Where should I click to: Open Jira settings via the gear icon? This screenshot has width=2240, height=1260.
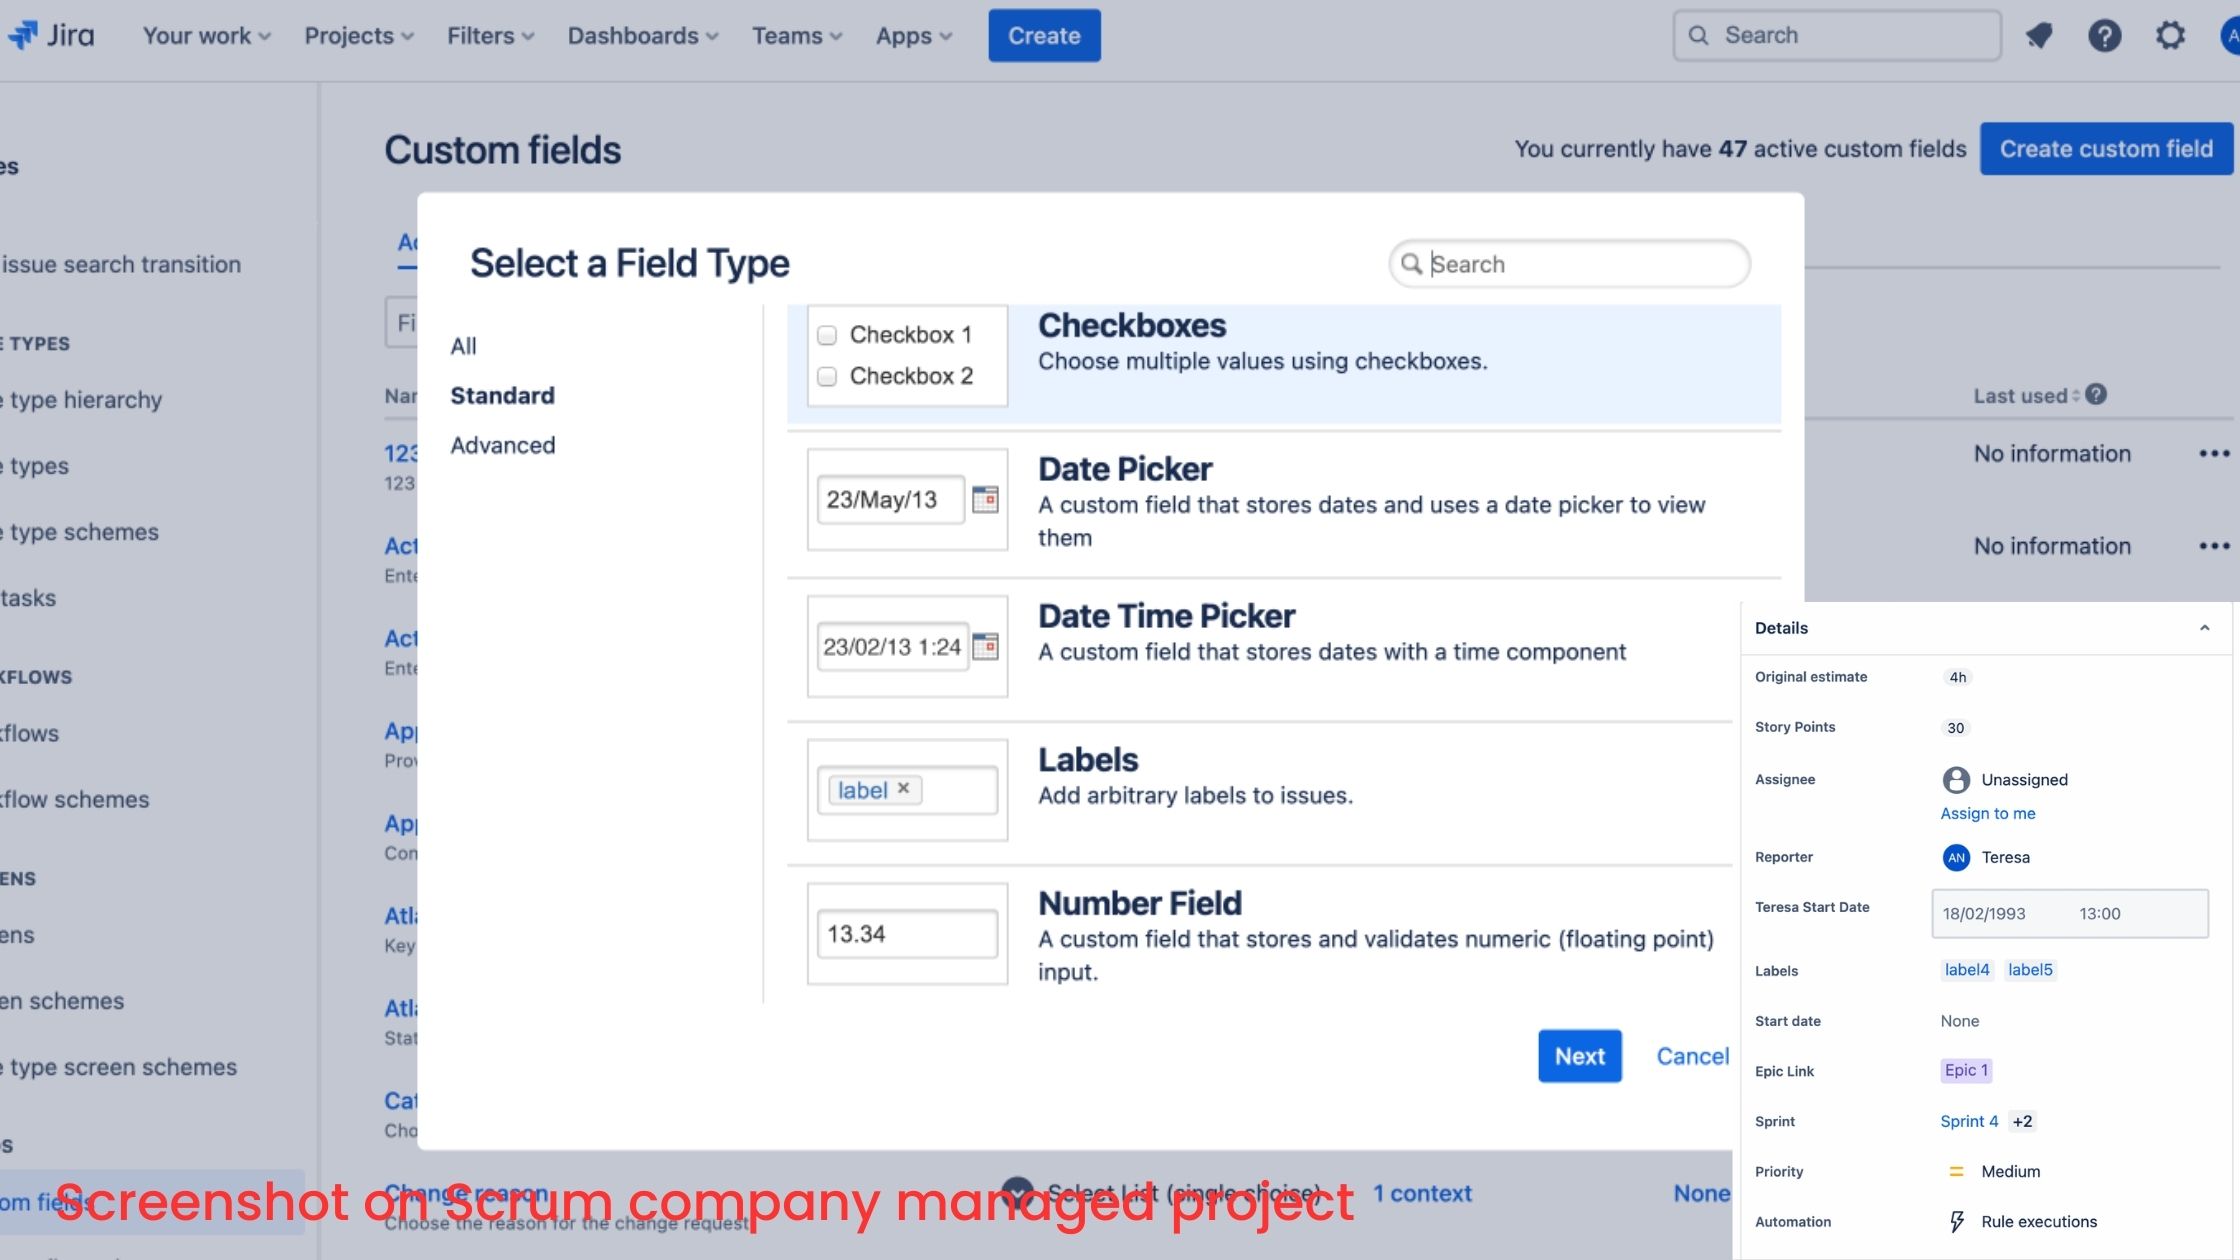pyautogui.click(x=2170, y=35)
